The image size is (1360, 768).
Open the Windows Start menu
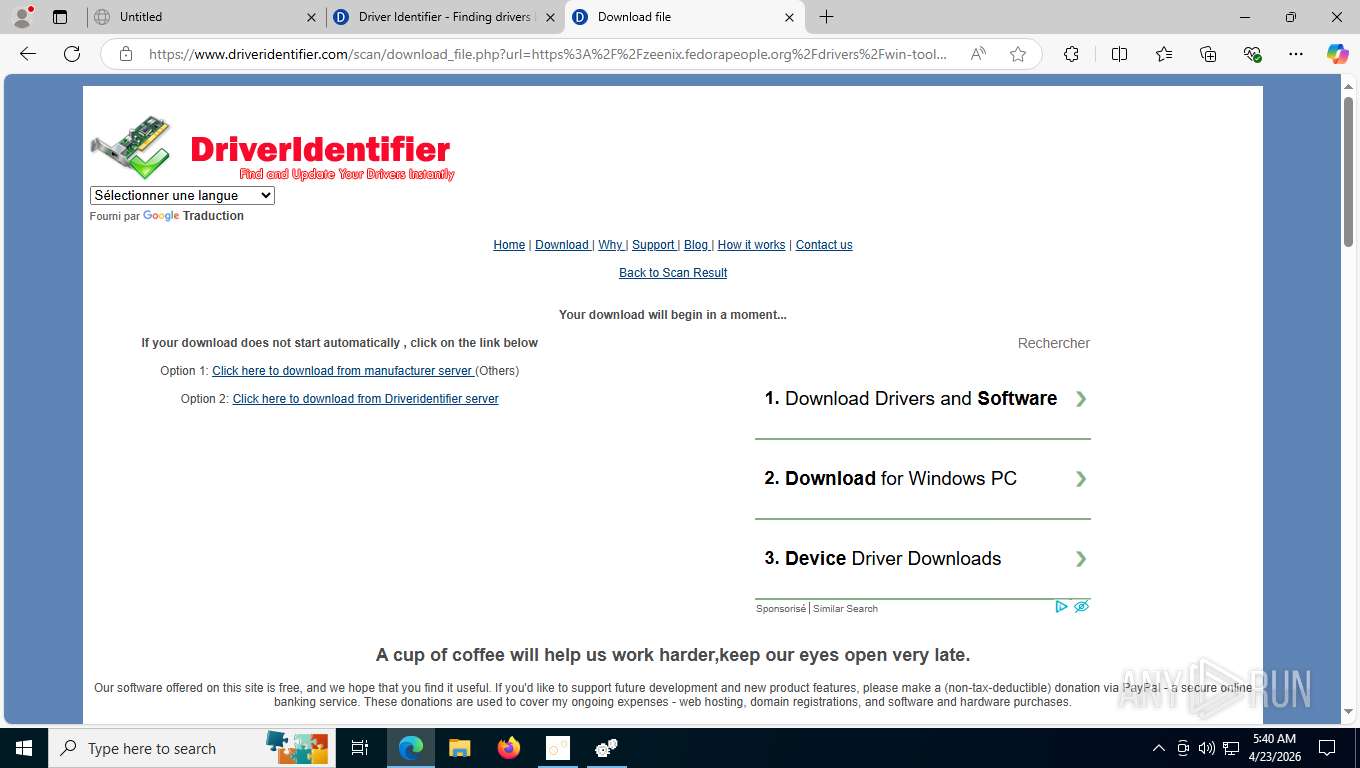(x=23, y=748)
